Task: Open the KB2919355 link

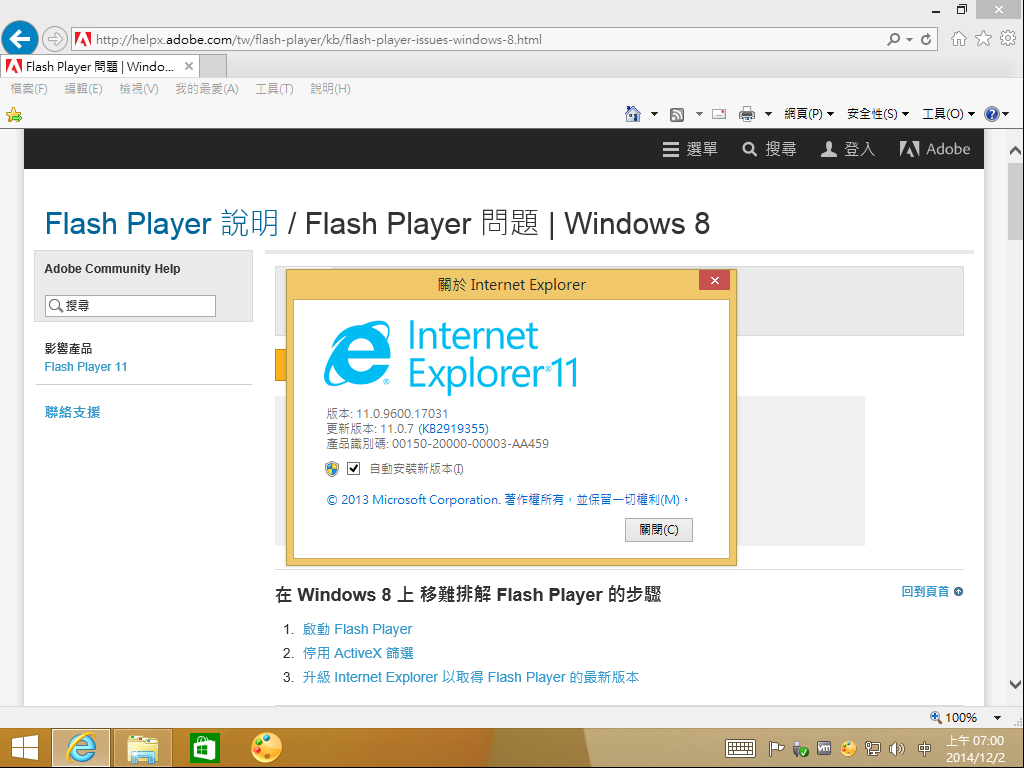Action: 453,428
